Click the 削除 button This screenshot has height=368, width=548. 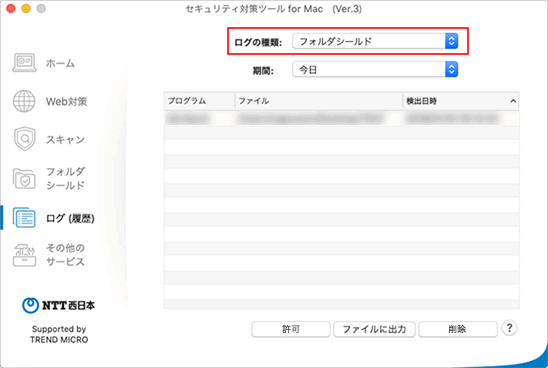(x=457, y=329)
